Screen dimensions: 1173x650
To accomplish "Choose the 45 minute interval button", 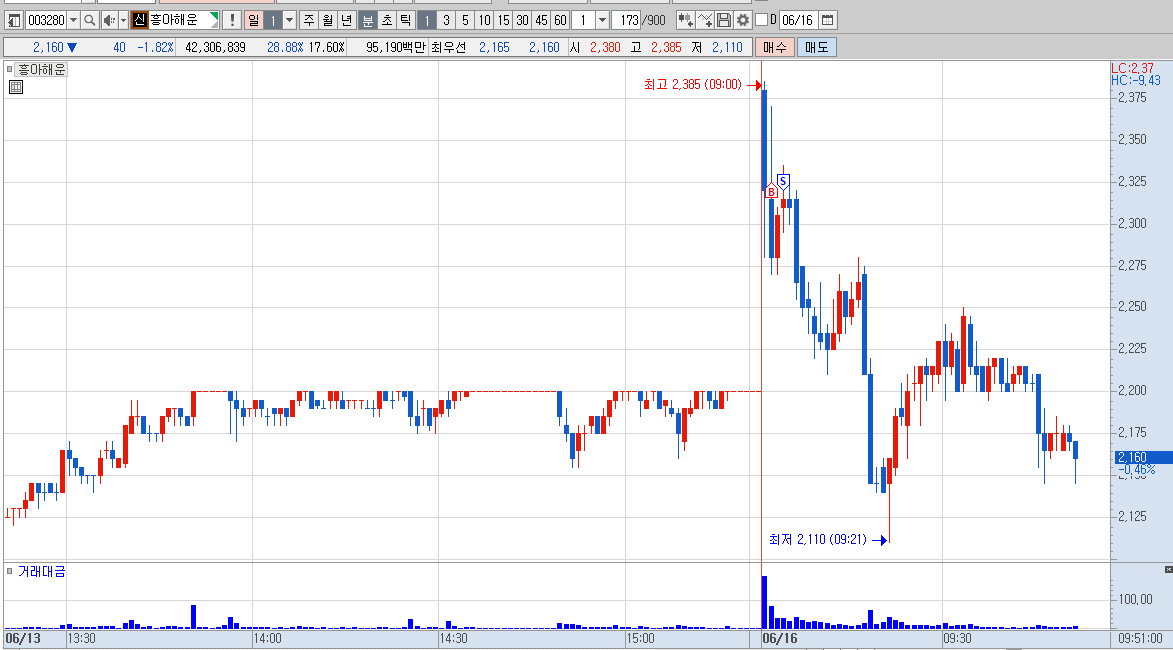I will click(x=541, y=20).
